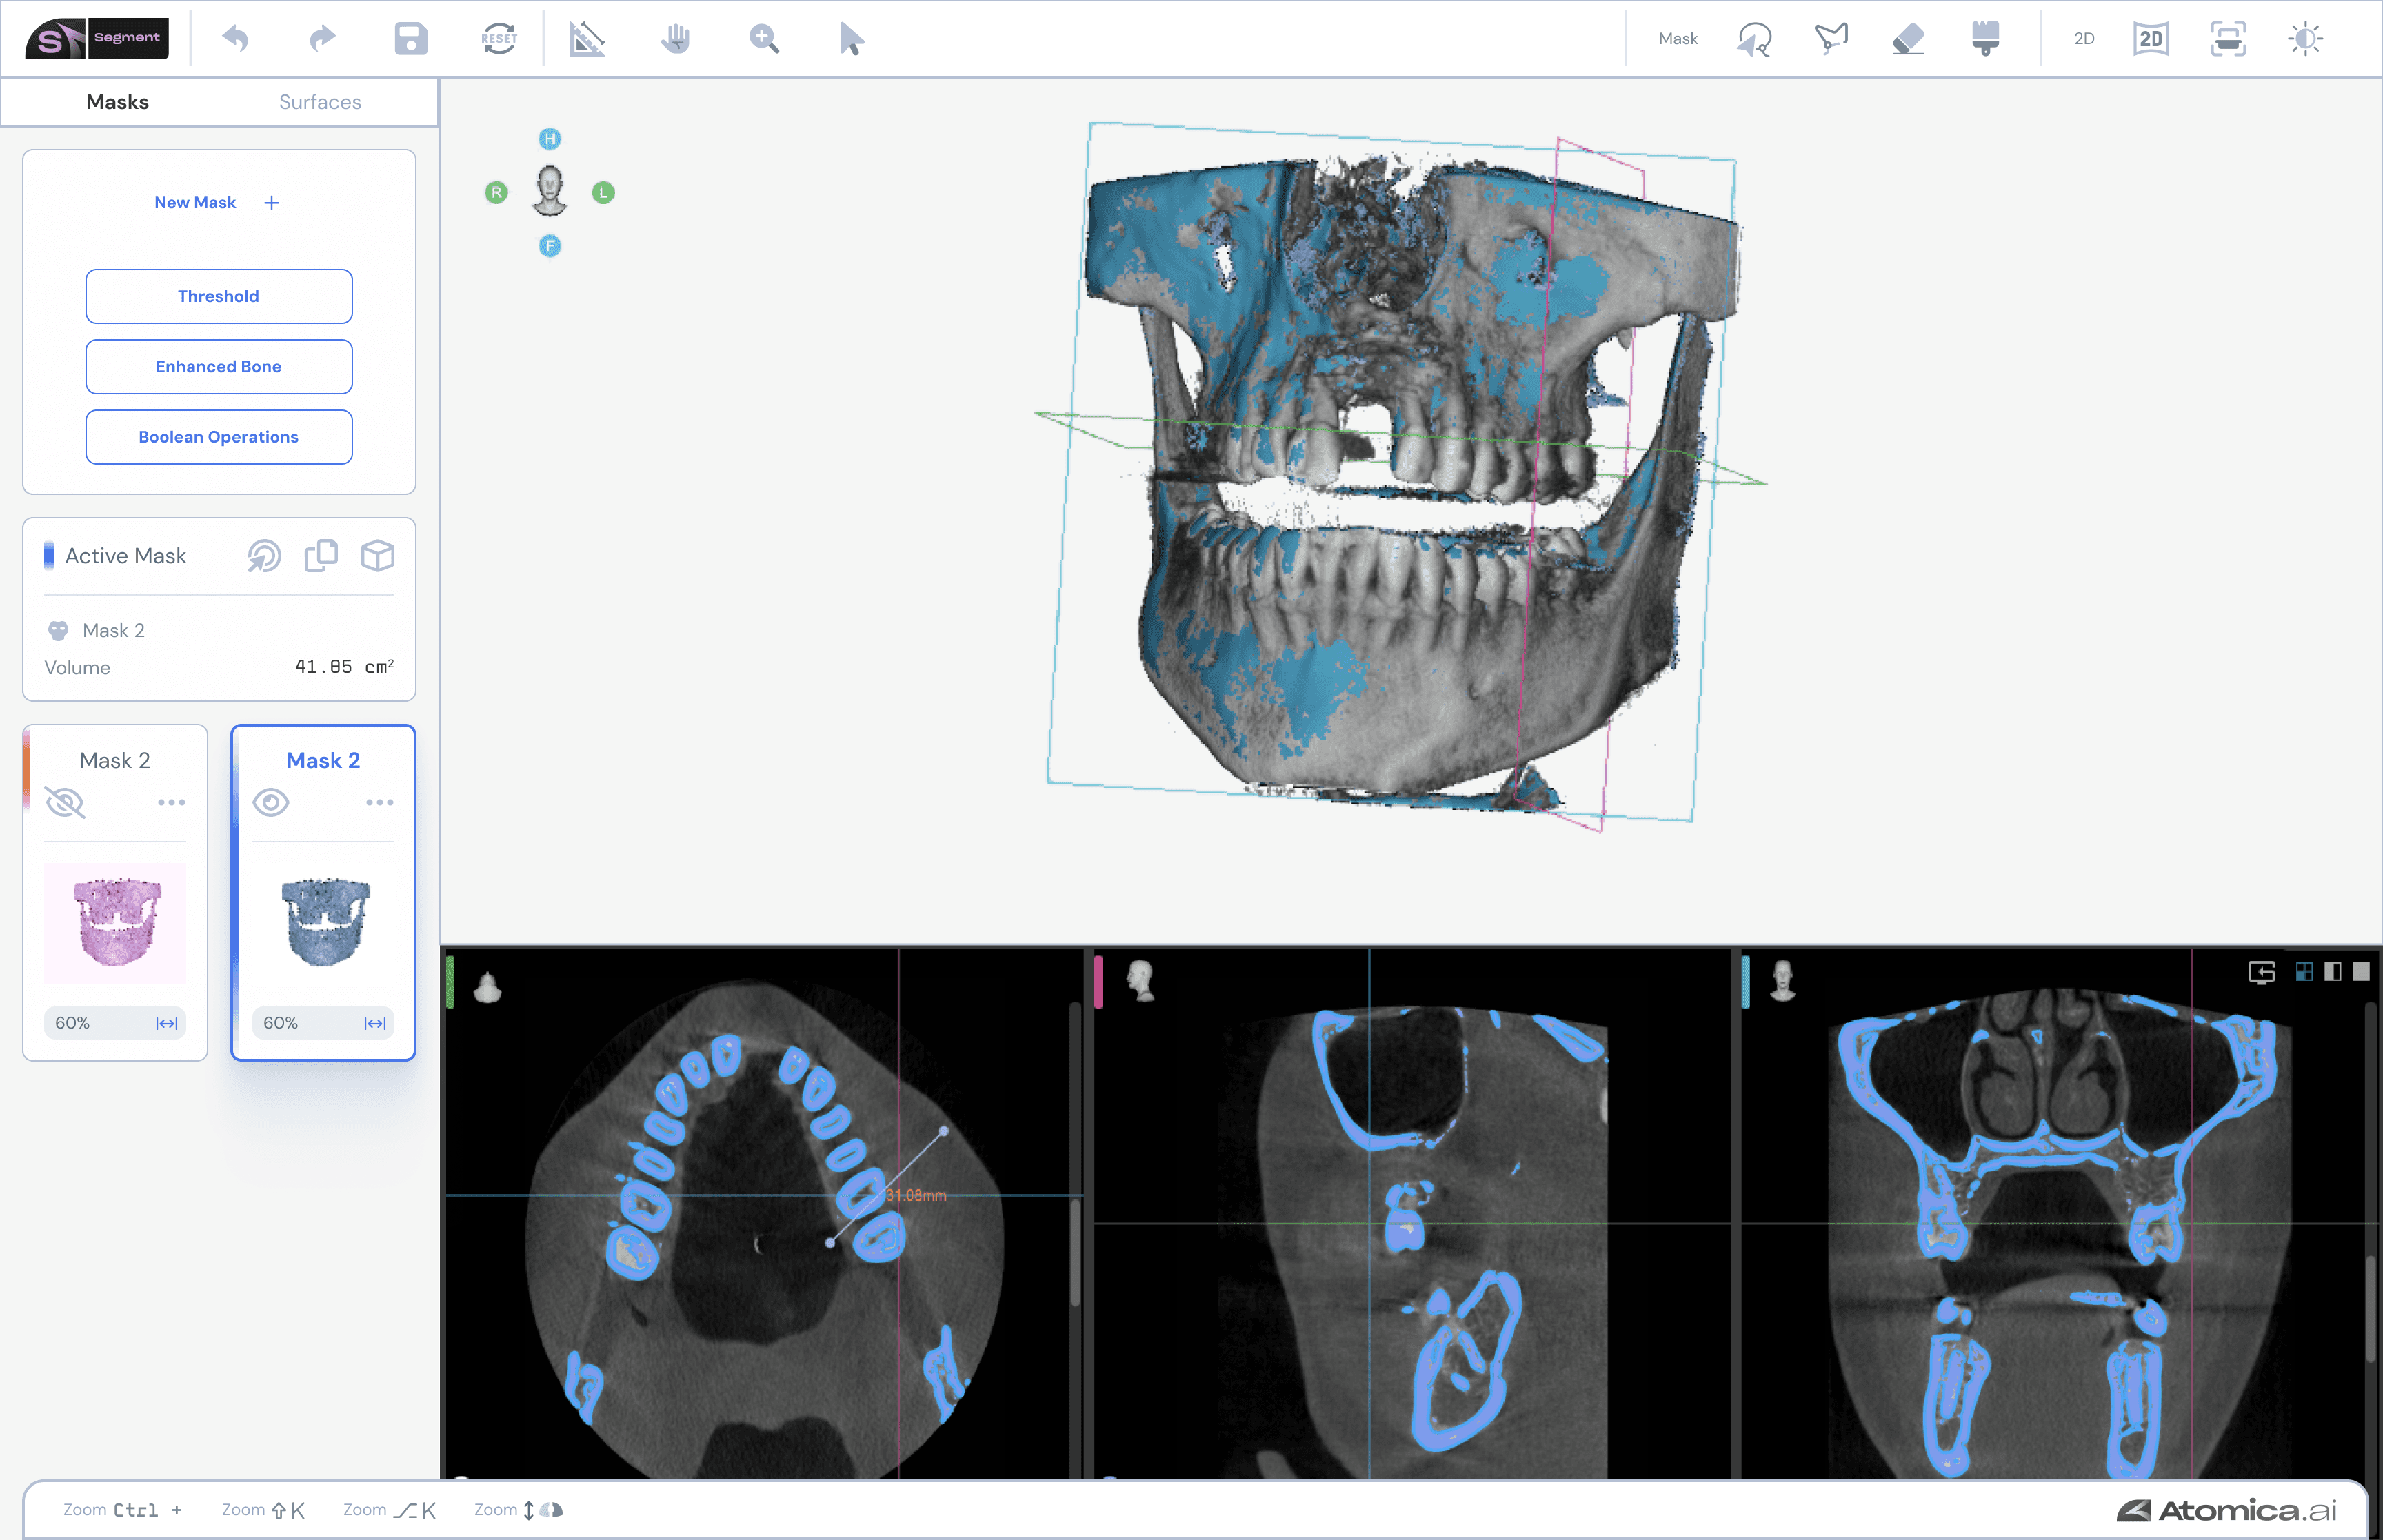
Task: Click the RESET view icon
Action: coord(498,39)
